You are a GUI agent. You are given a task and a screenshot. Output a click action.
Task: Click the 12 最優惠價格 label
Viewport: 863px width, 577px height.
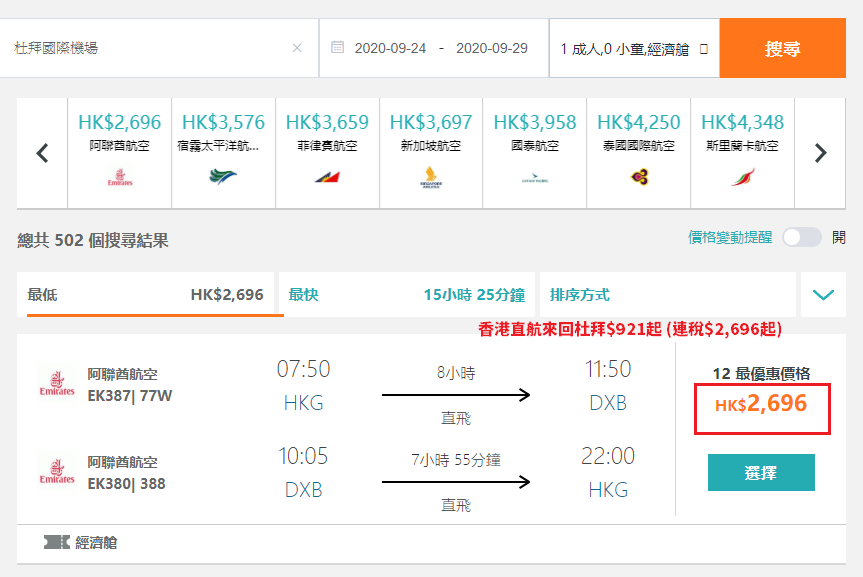[762, 374]
